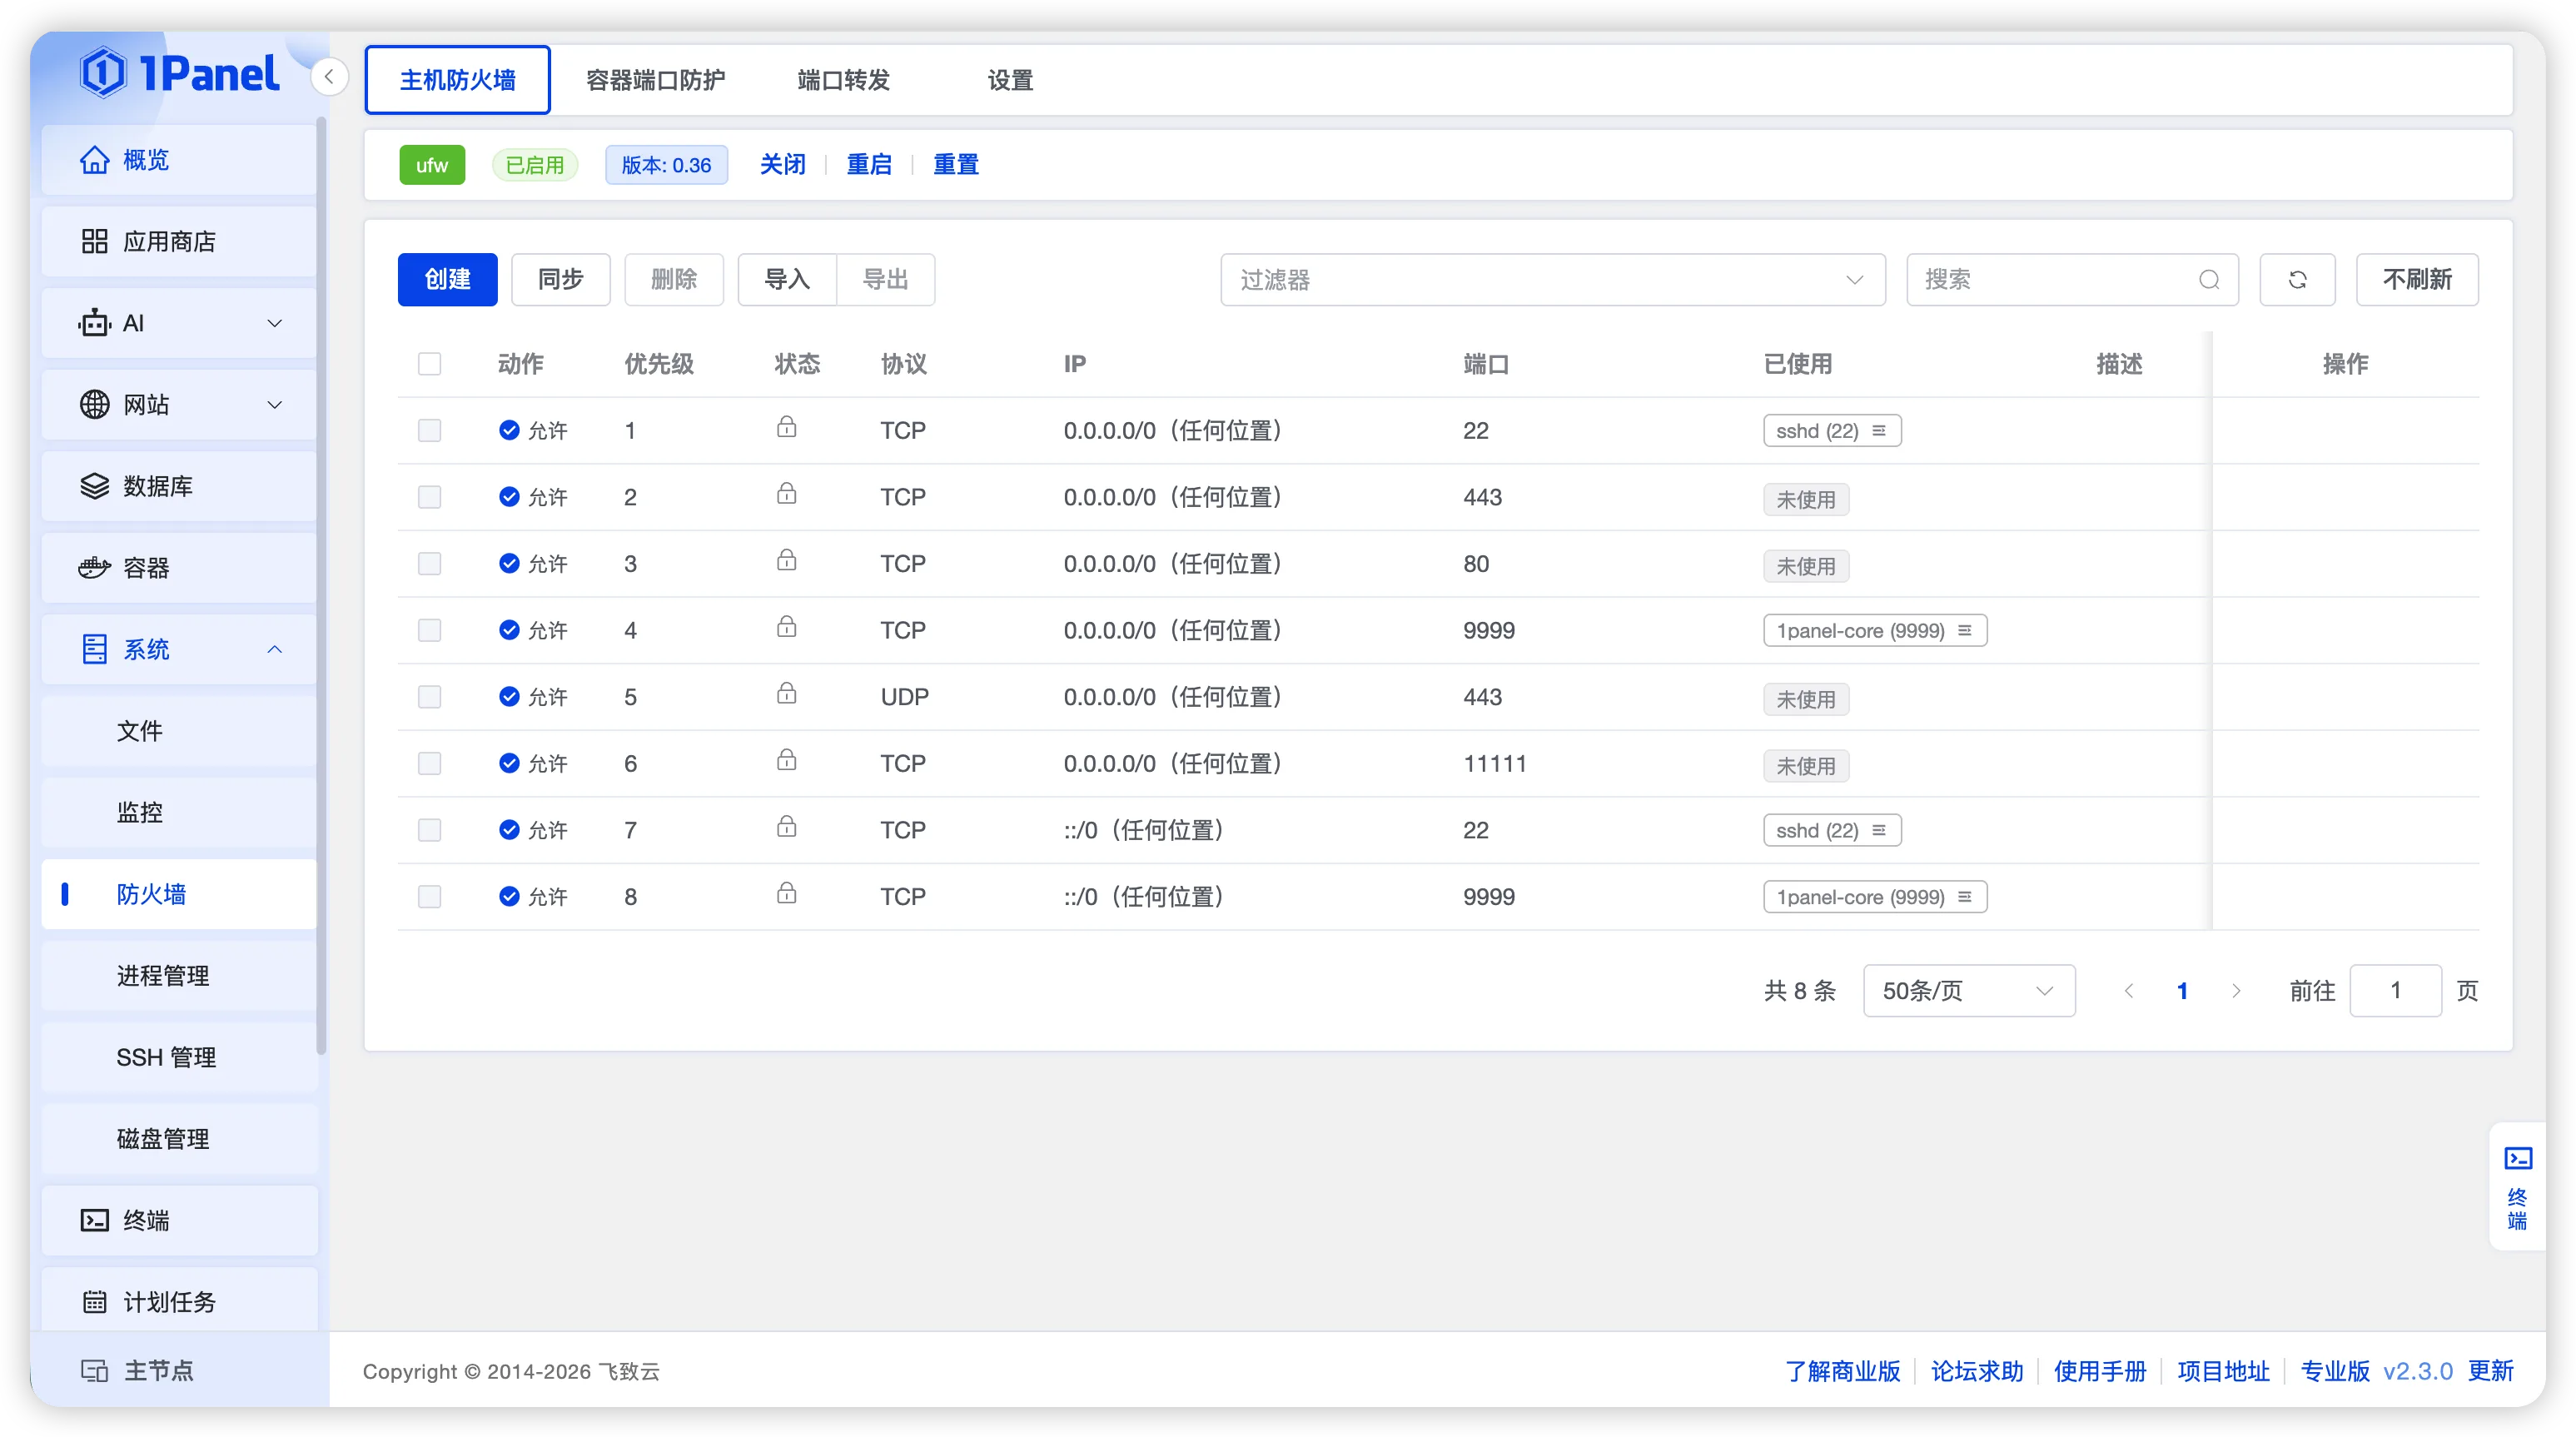The width and height of the screenshot is (2576, 1437).
Task: Open the 不刷新 auto-refresh selector
Action: (2416, 279)
